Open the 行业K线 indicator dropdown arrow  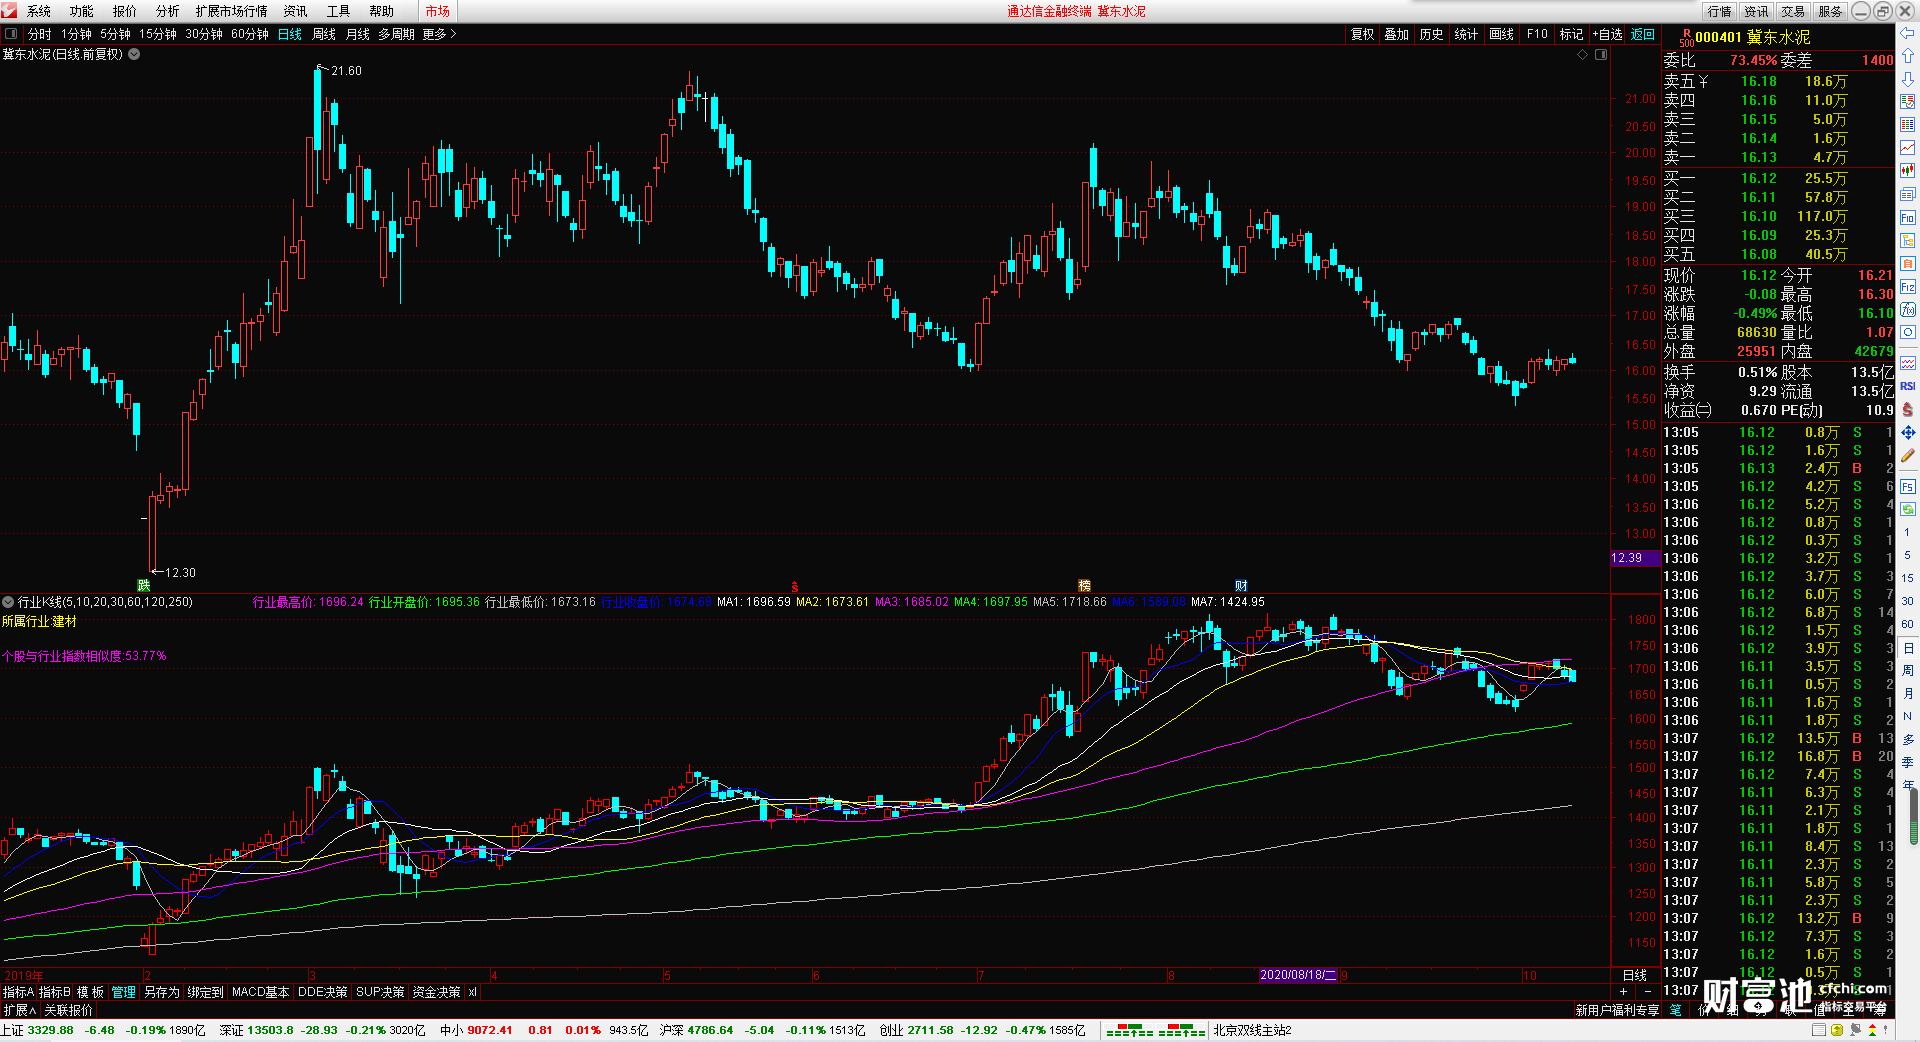pos(8,602)
